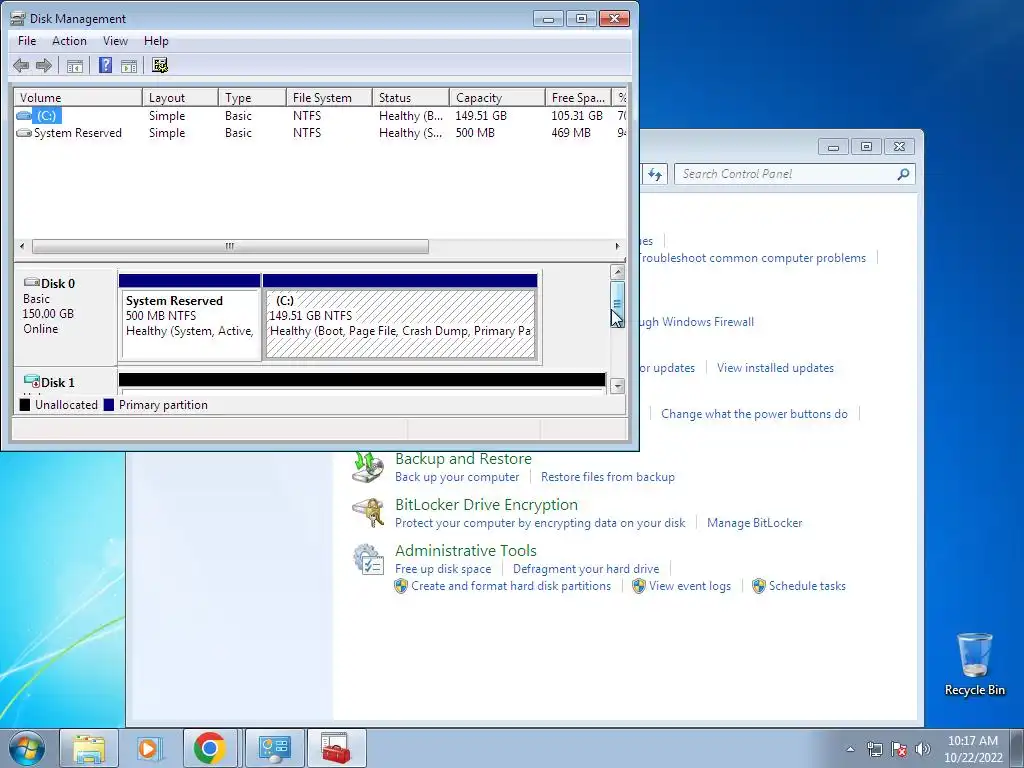
Task: Select the Disk 1 unallocated black bar
Action: pyautogui.click(x=362, y=380)
